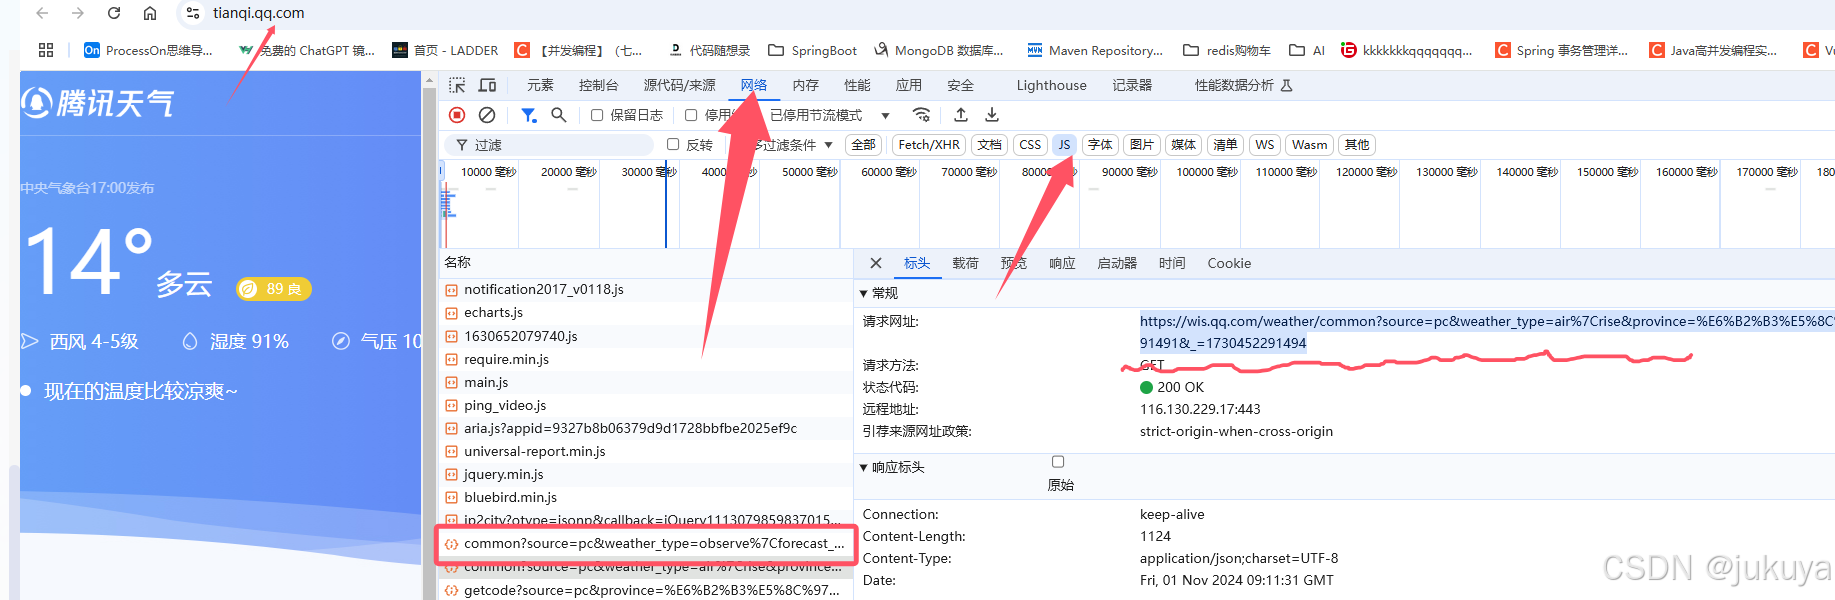This screenshot has width=1835, height=600.
Task: Open the SpringBoot bookmark folder
Action: coord(812,50)
